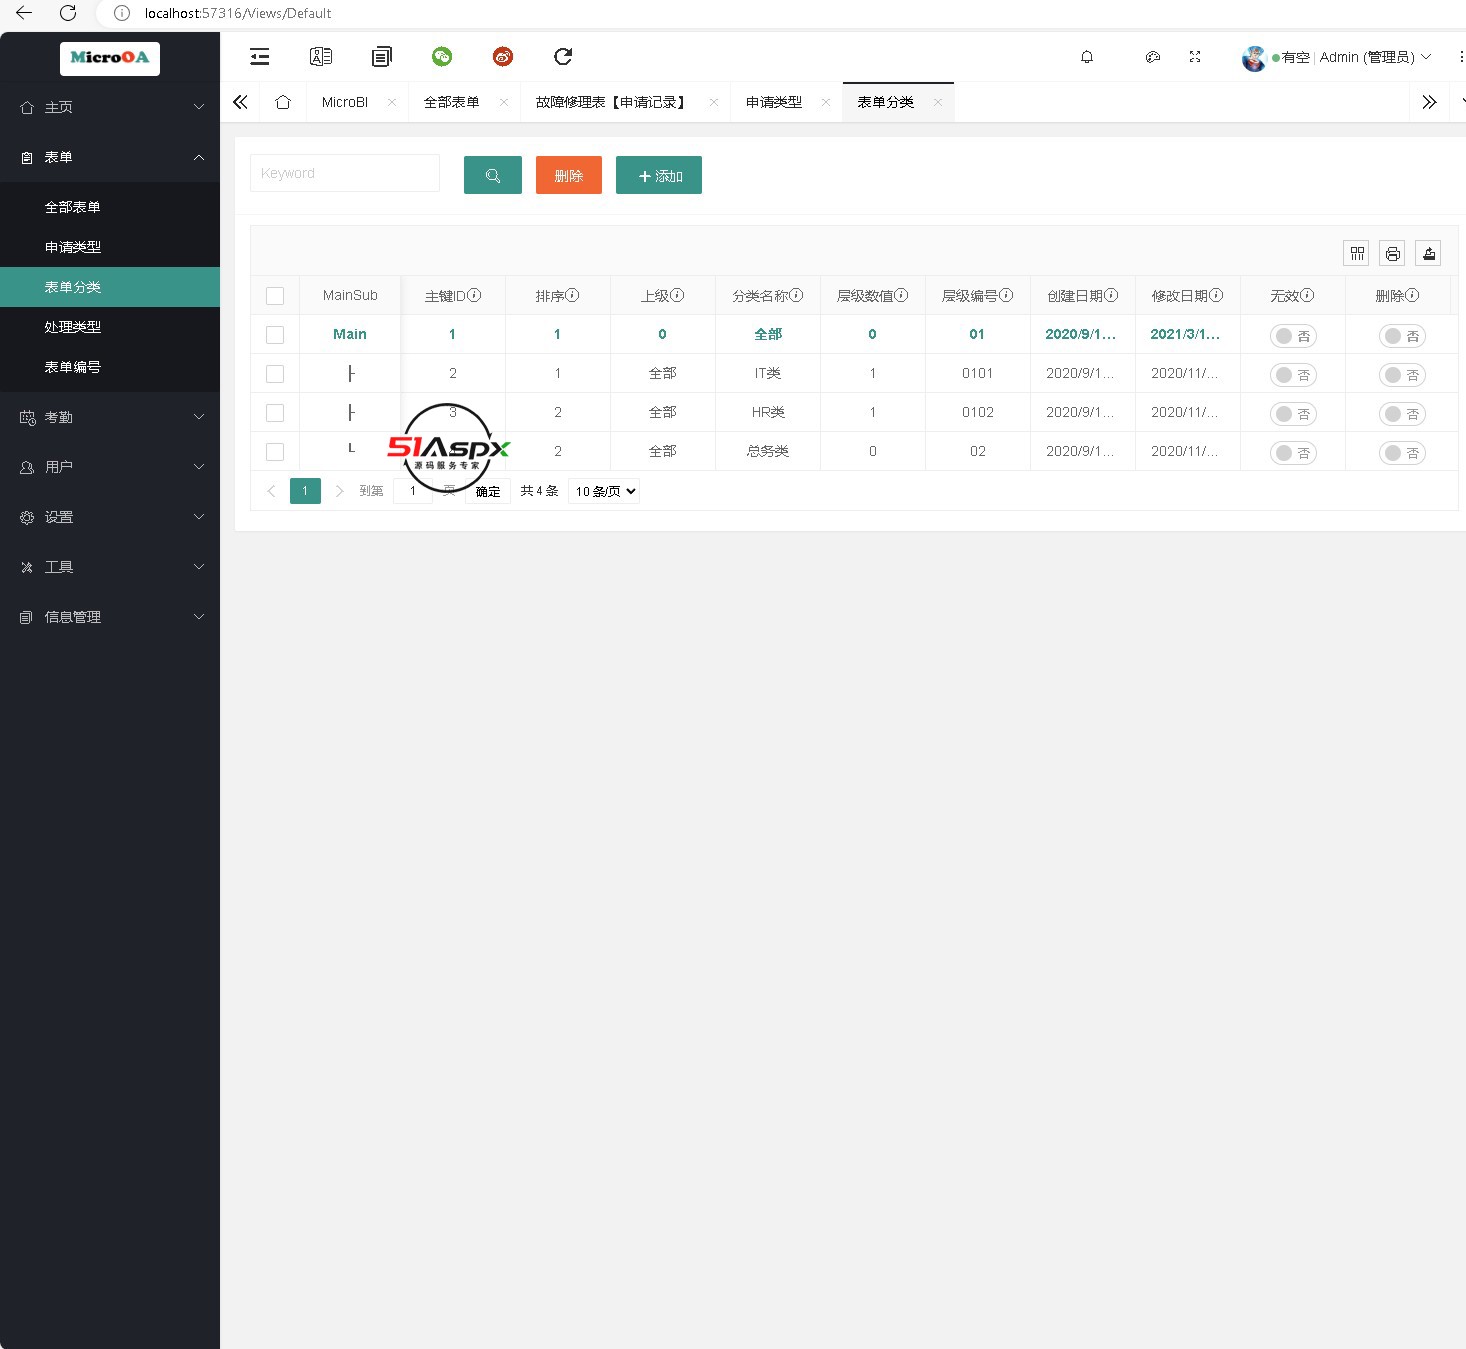Toggle 无效 switch in the Main row
1466x1349 pixels.
point(1293,336)
